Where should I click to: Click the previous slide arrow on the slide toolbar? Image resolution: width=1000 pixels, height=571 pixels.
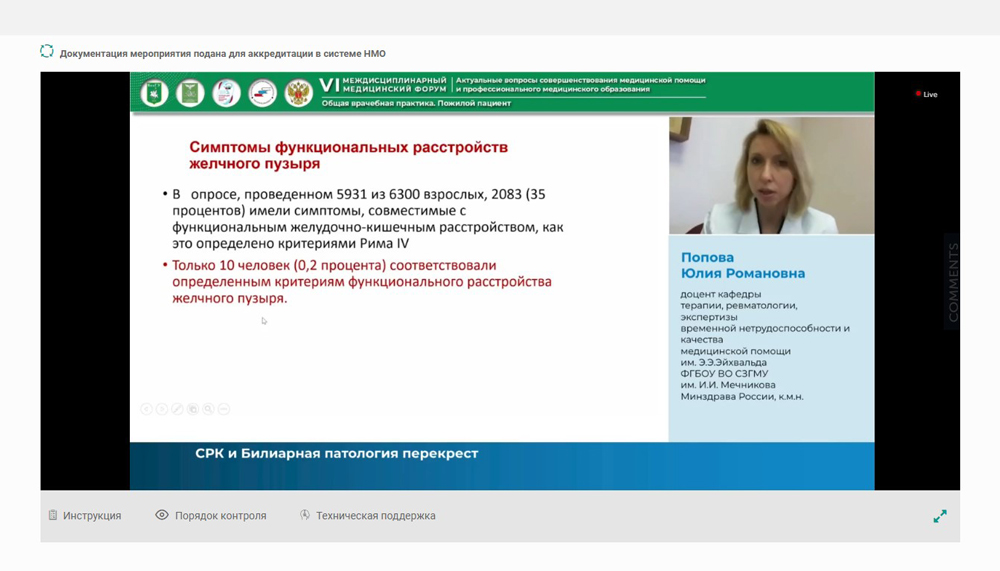[x=146, y=409]
